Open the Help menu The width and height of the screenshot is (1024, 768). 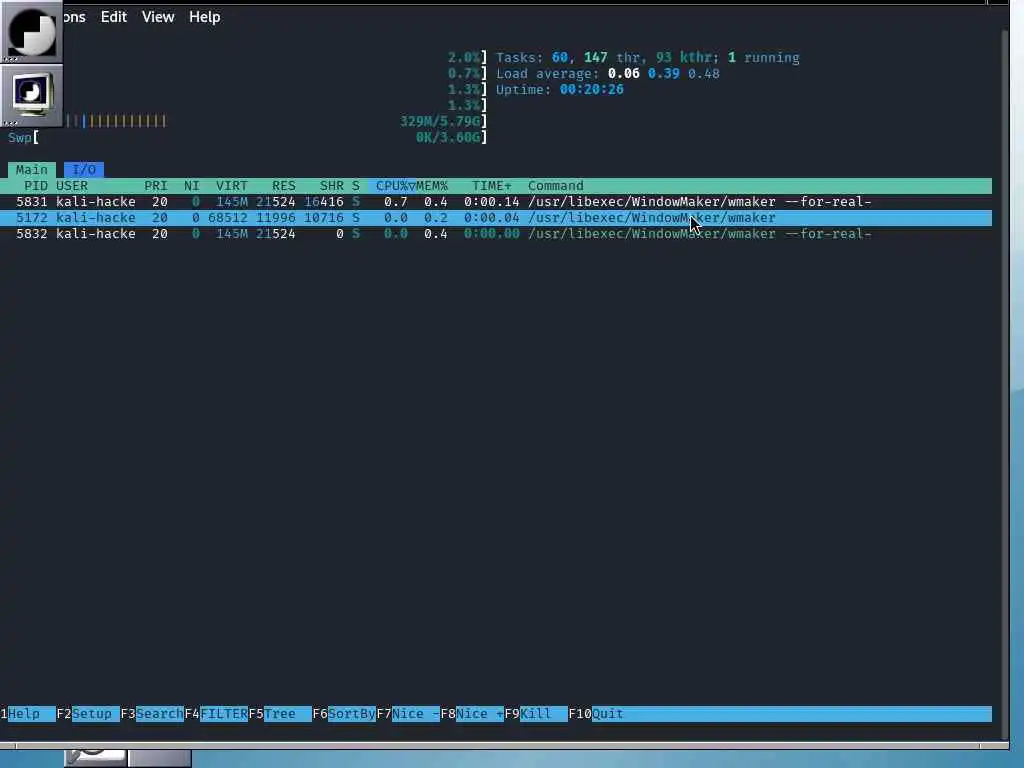pyautogui.click(x=204, y=17)
